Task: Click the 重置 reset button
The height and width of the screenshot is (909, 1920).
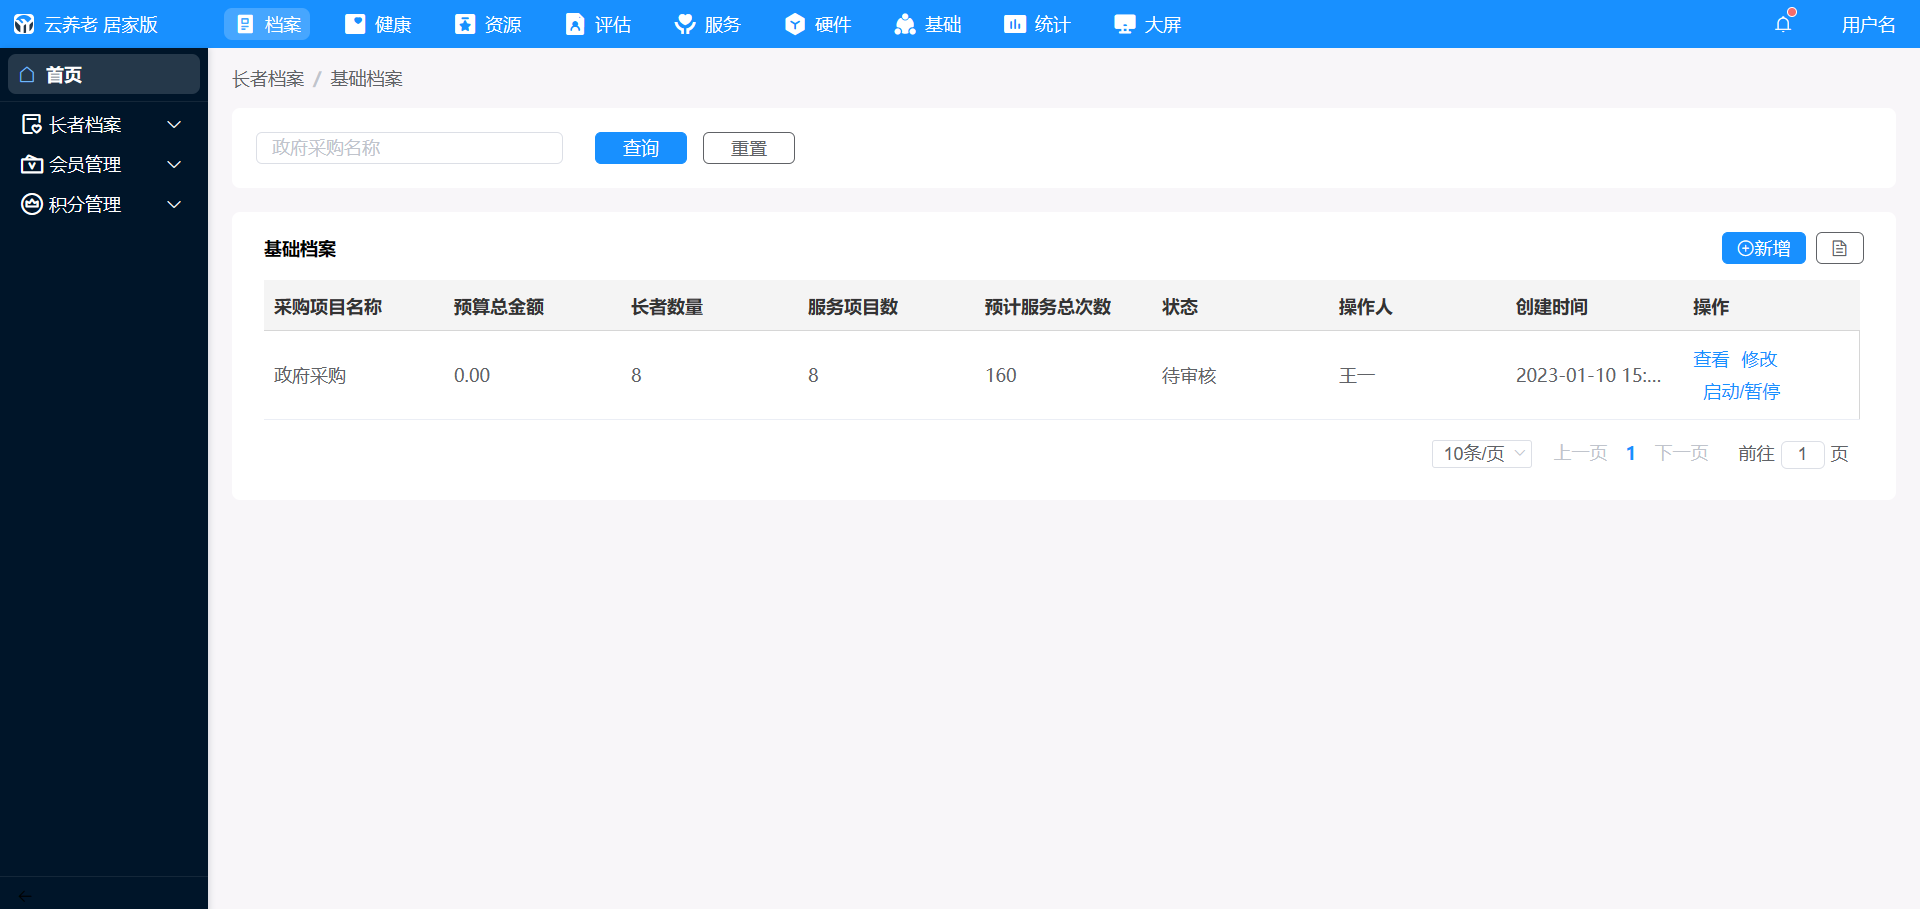Action: click(748, 148)
